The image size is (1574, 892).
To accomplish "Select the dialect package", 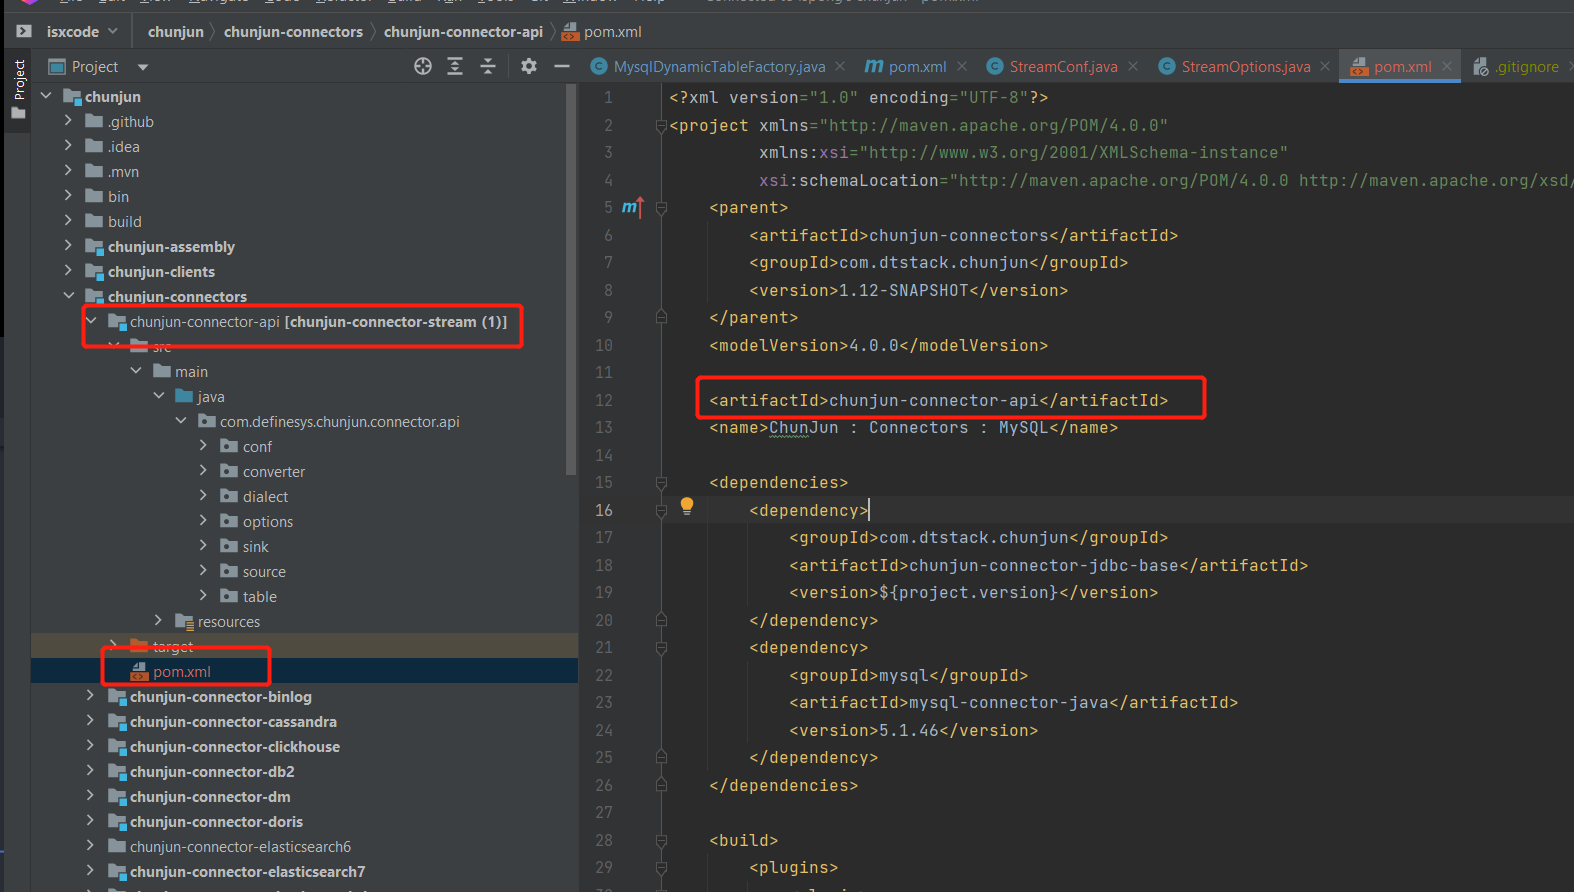I will (265, 497).
